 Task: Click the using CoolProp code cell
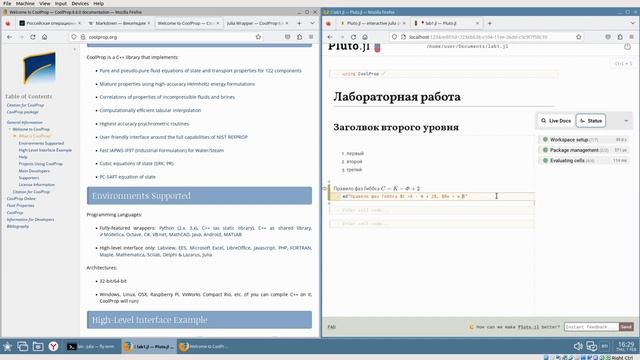444,74
